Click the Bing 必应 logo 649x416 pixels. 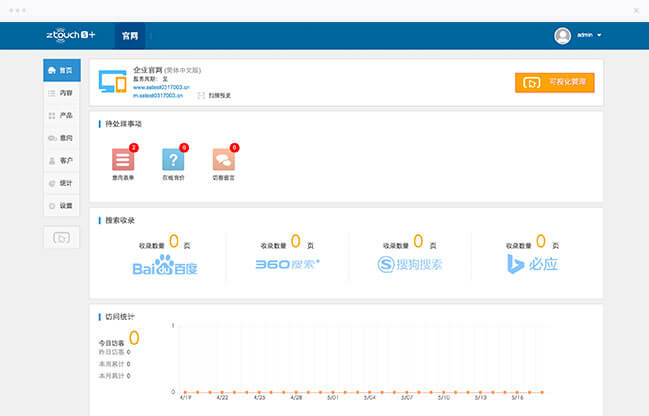[532, 265]
